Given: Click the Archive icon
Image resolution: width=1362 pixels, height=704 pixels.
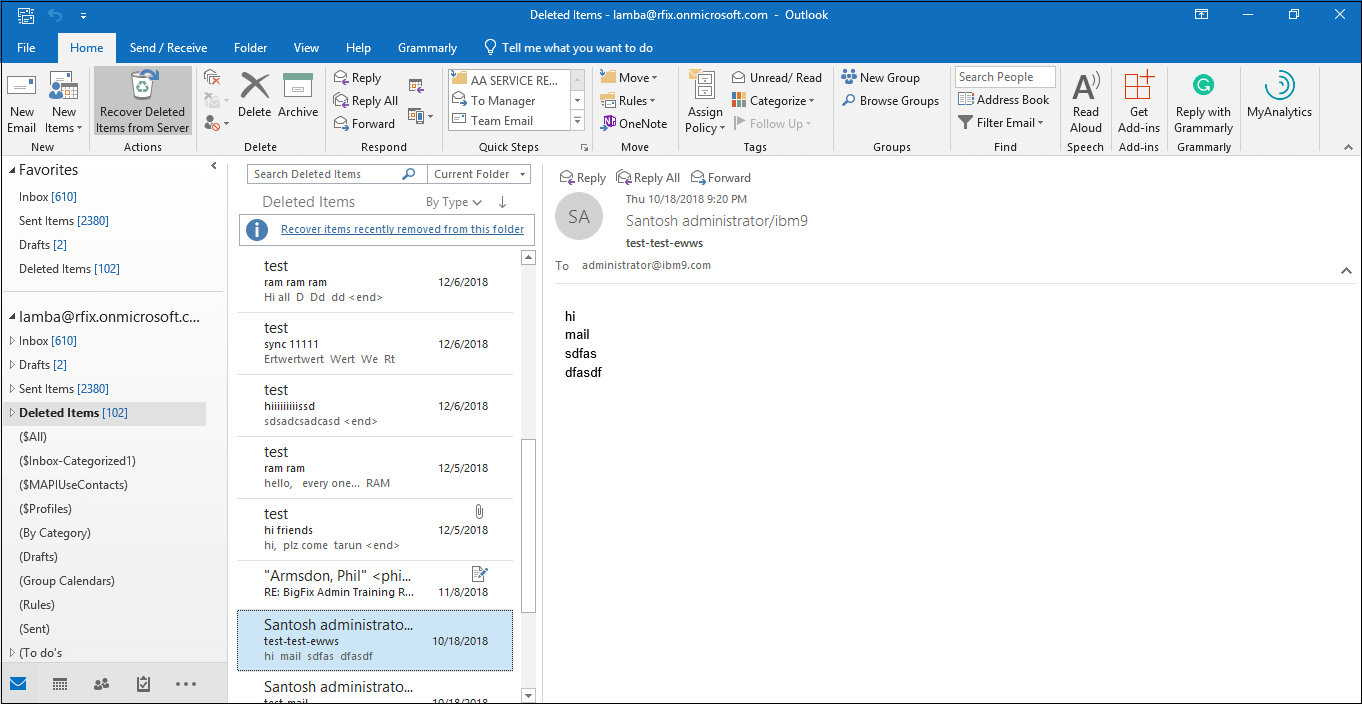Looking at the screenshot, I should [298, 96].
